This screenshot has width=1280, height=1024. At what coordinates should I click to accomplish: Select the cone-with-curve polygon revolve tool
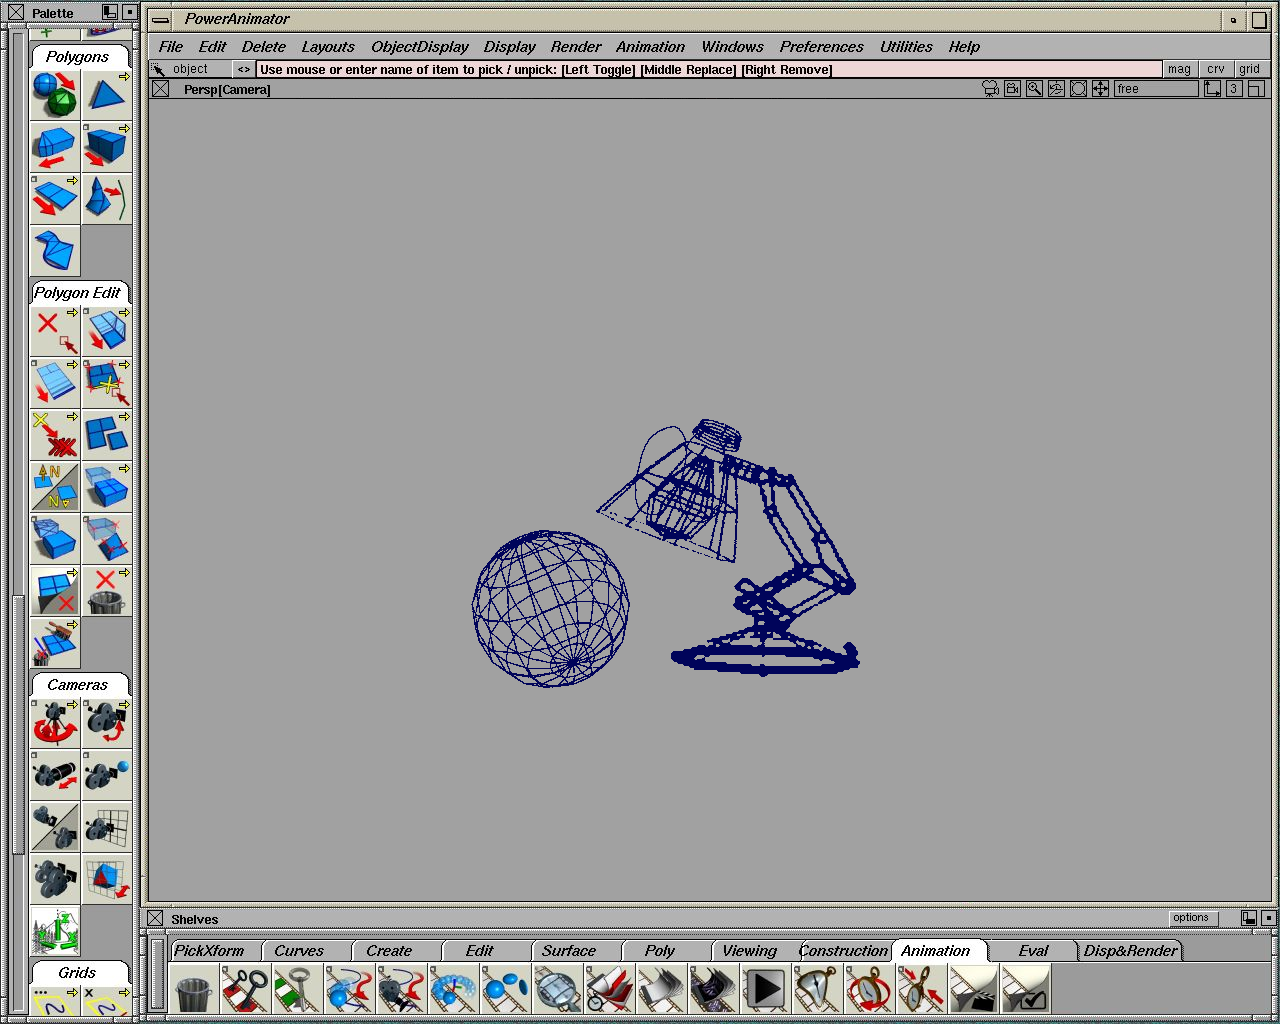coord(107,199)
